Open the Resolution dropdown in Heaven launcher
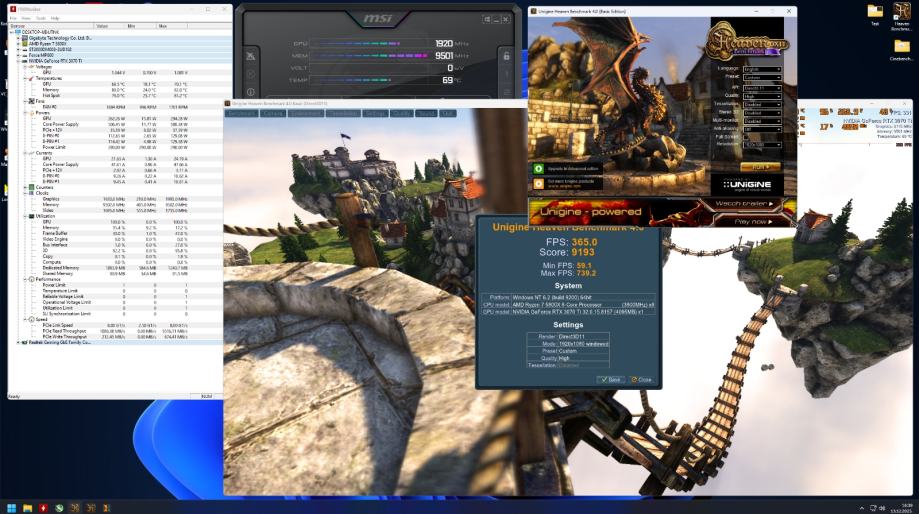Image resolution: width=919 pixels, height=514 pixels. click(x=762, y=144)
